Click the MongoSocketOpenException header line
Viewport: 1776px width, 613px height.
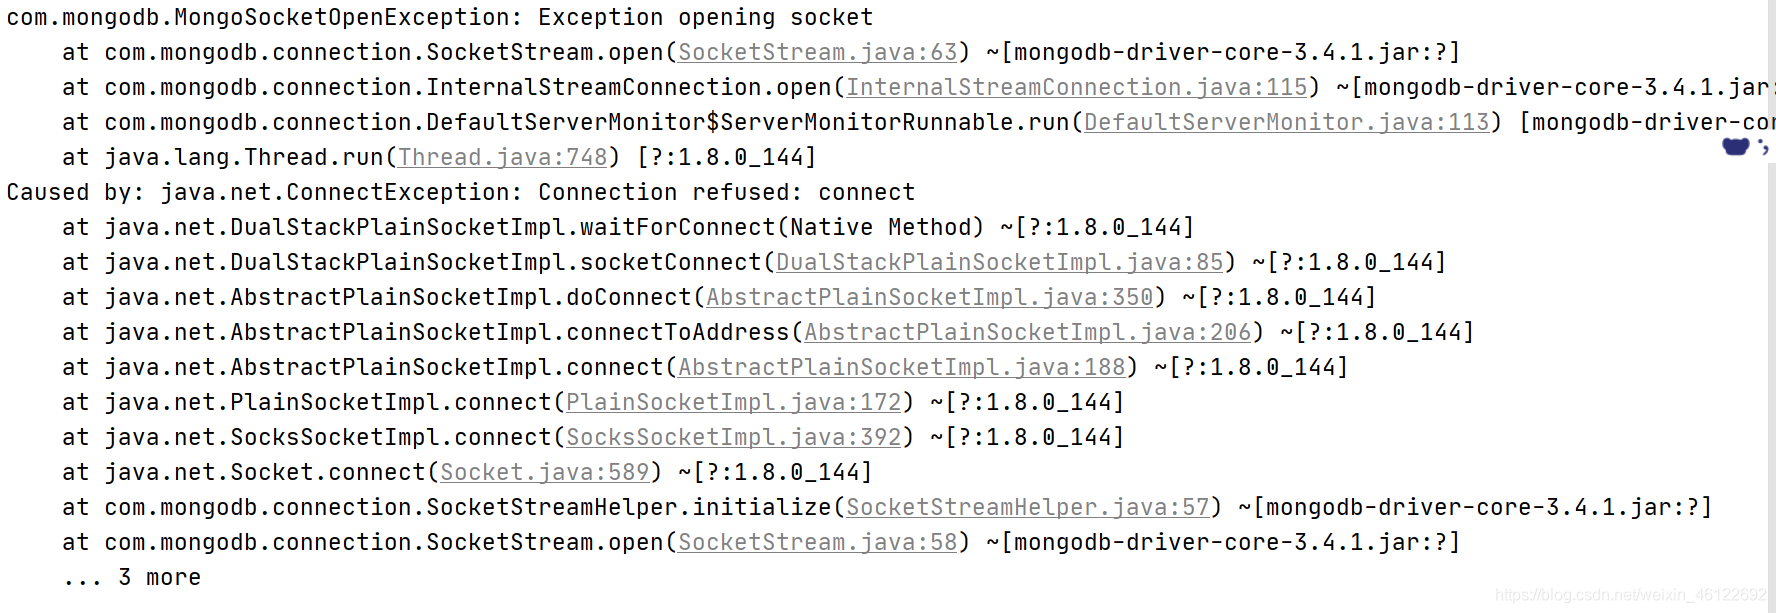coord(440,17)
